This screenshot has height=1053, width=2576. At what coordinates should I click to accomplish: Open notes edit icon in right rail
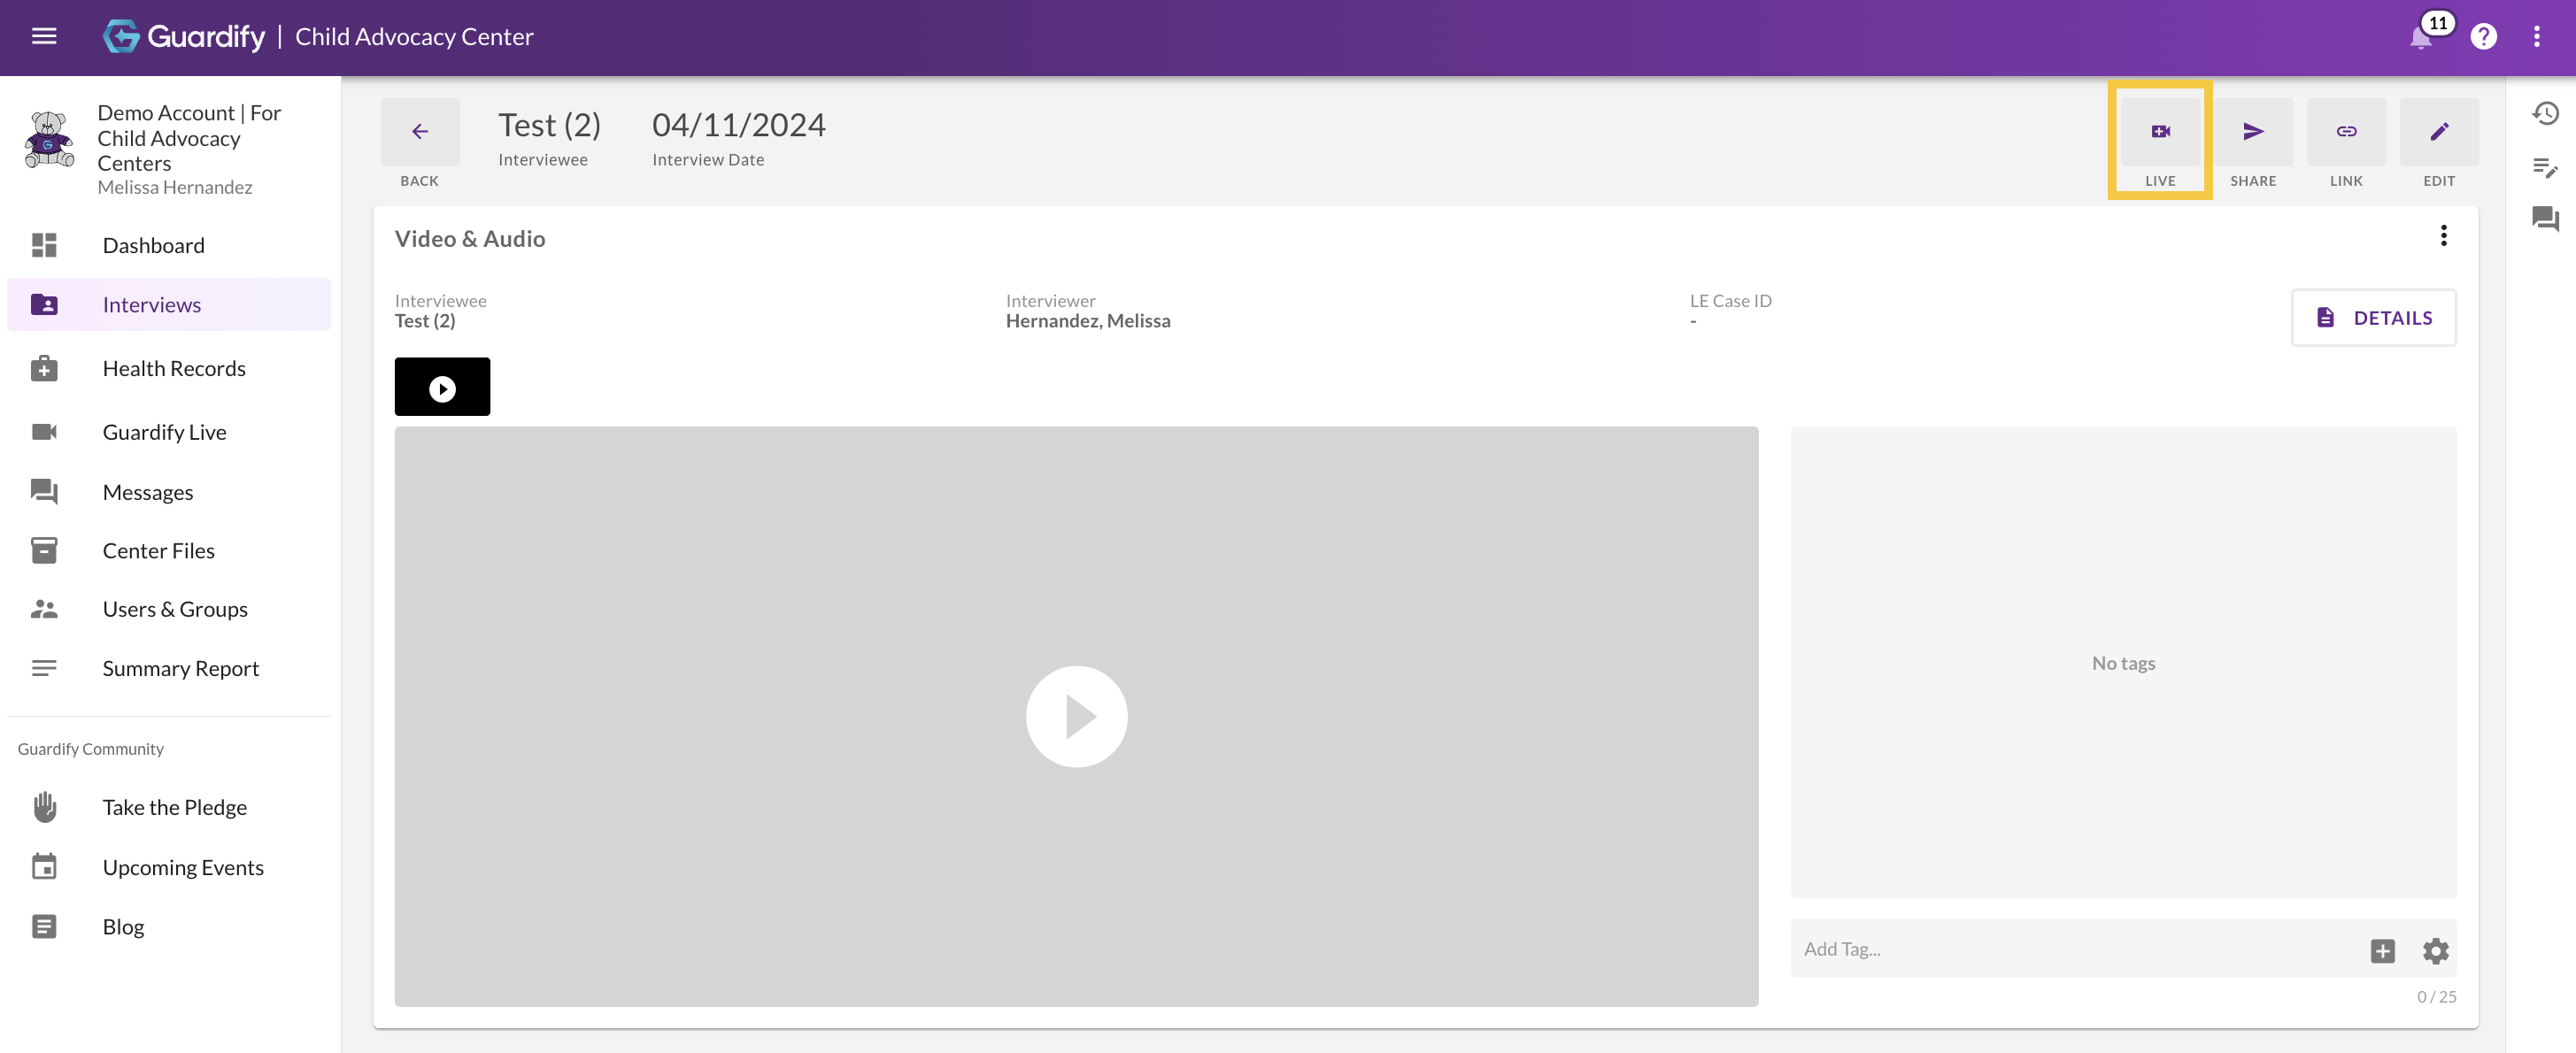click(x=2545, y=167)
